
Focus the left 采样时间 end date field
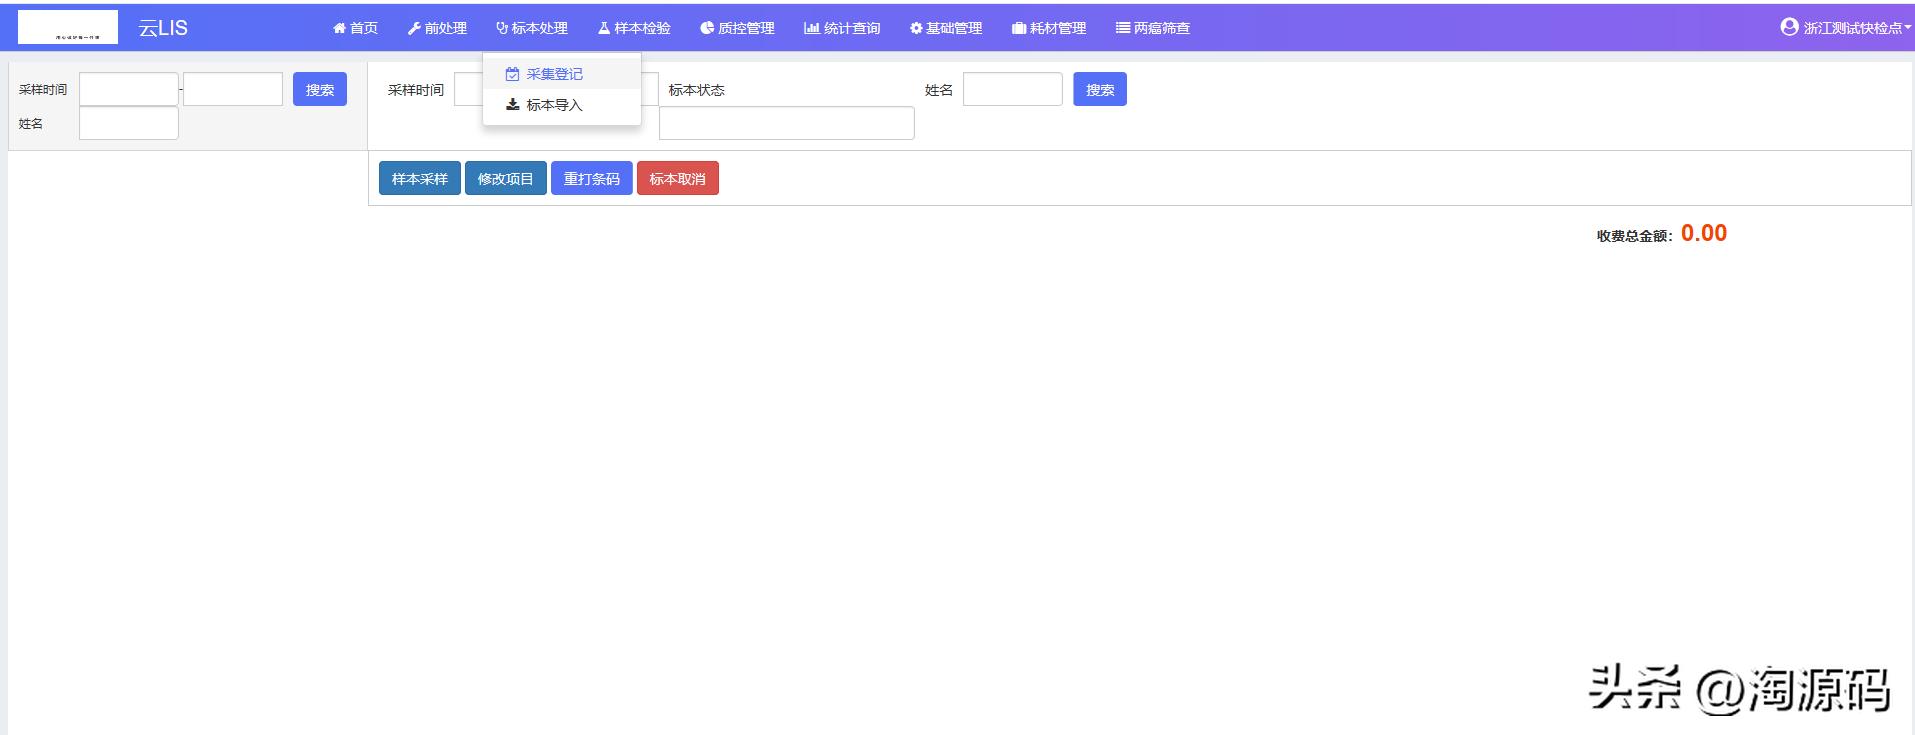pos(233,89)
